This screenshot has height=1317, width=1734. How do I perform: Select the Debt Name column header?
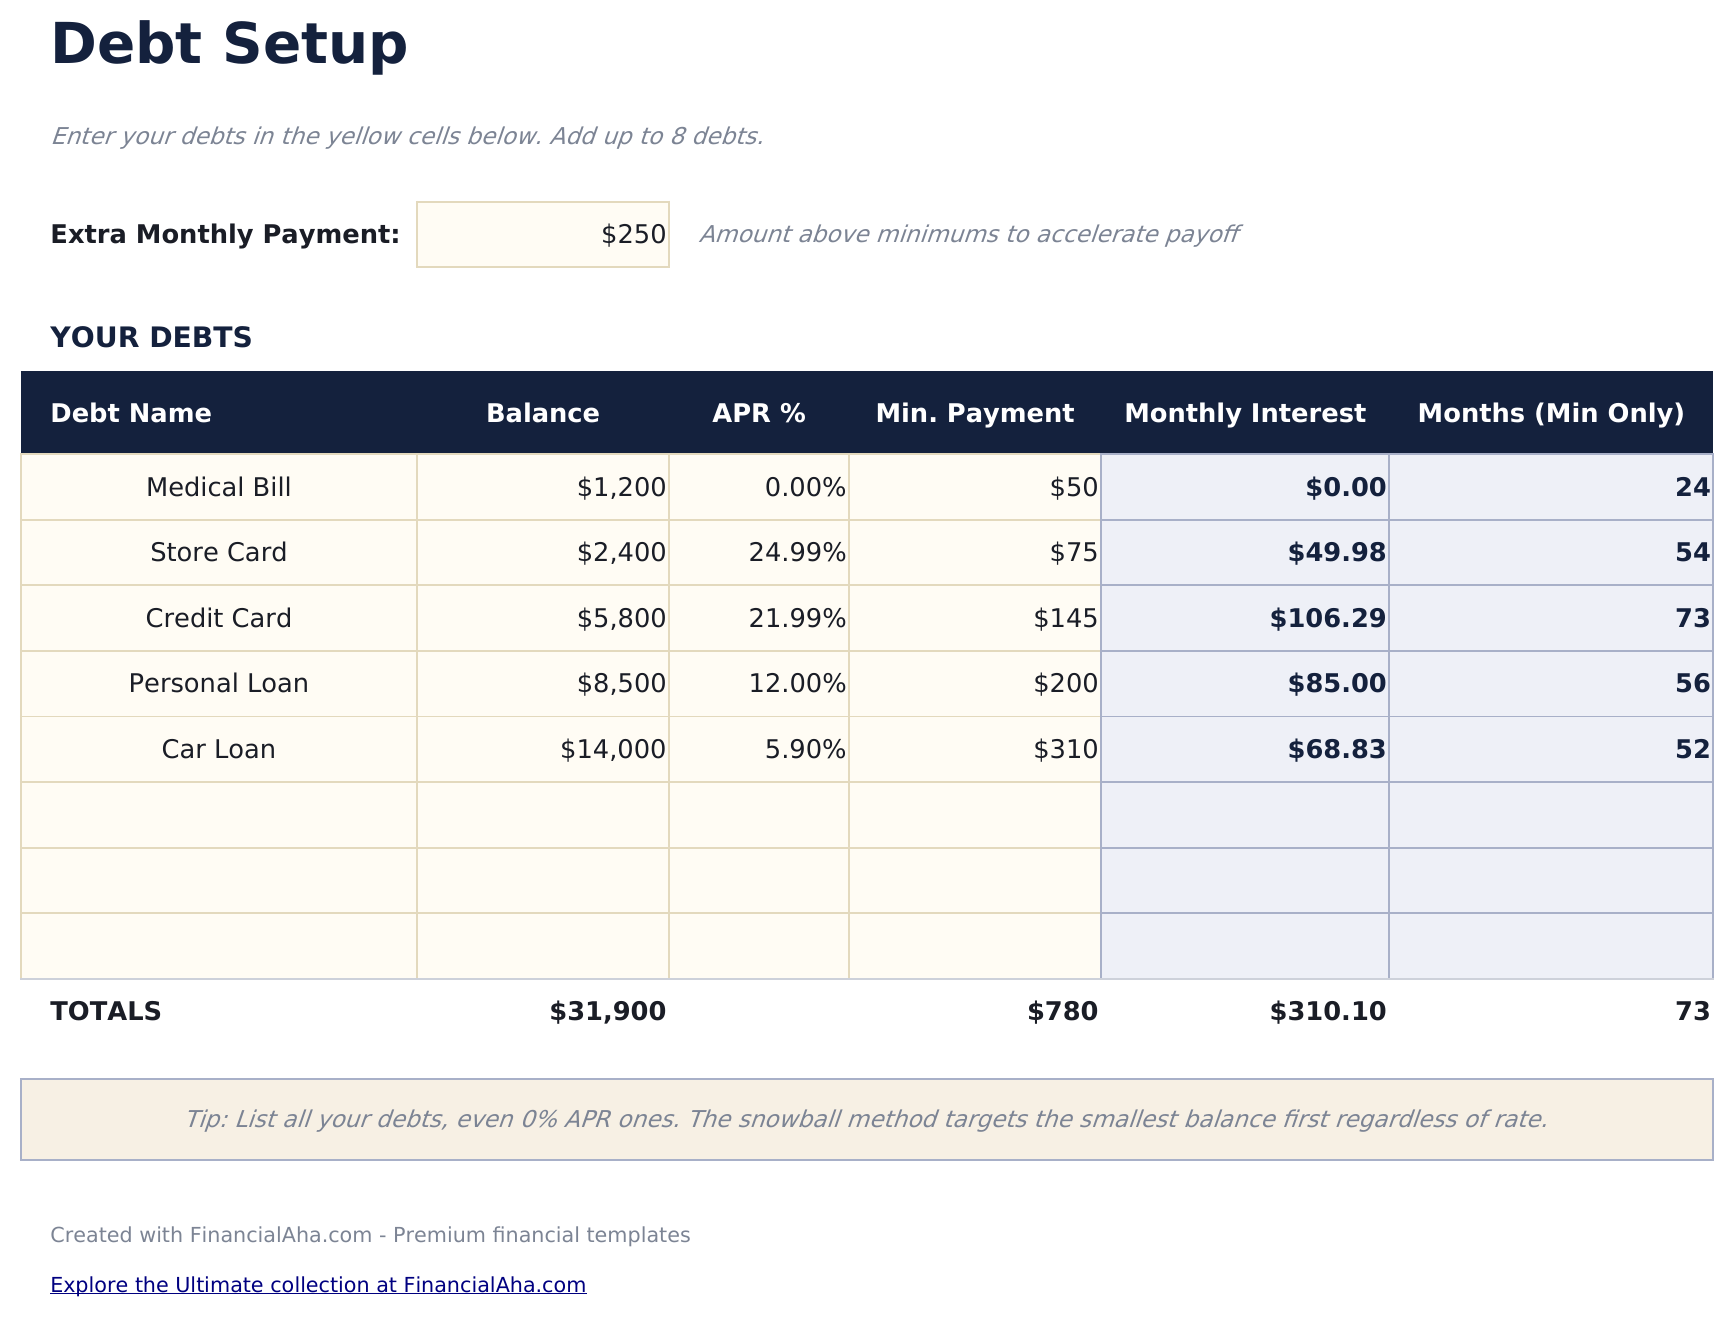[x=131, y=412]
